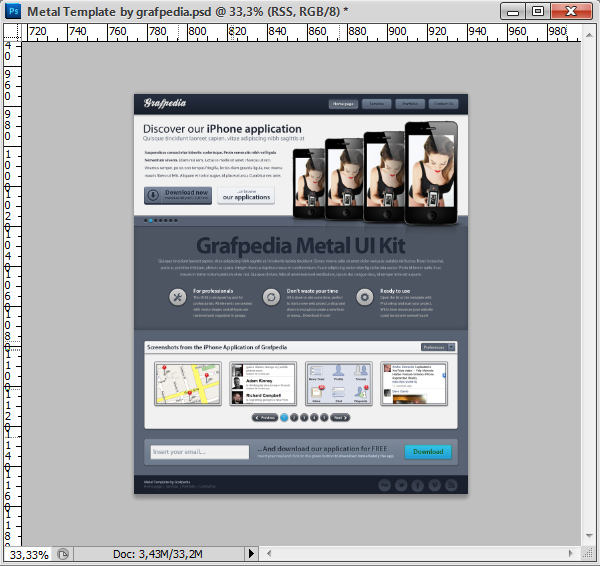600x566 pixels.
Task: Click the map screenshot thumbnail
Action: click(x=187, y=384)
